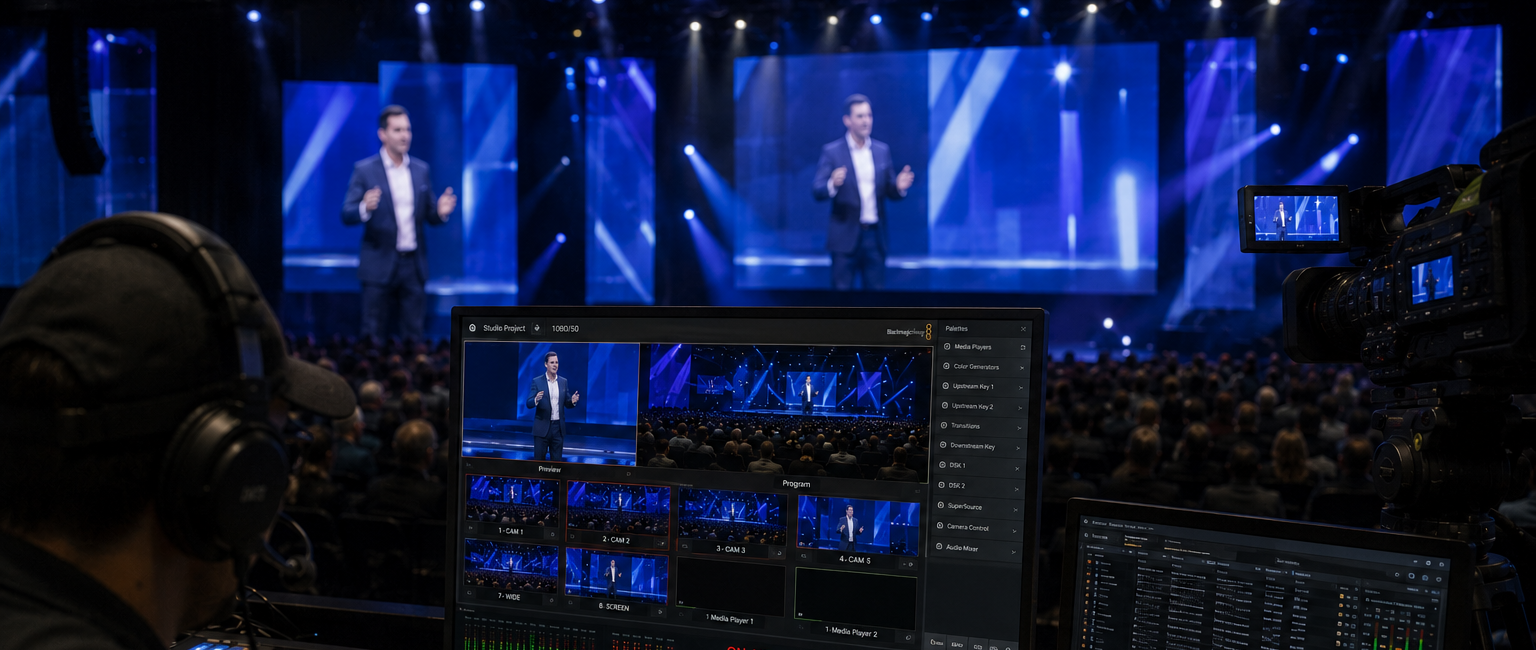Viewport: 1536px width, 650px height.
Task: Click the Blackmagic logo icon in the header
Action: click(927, 332)
